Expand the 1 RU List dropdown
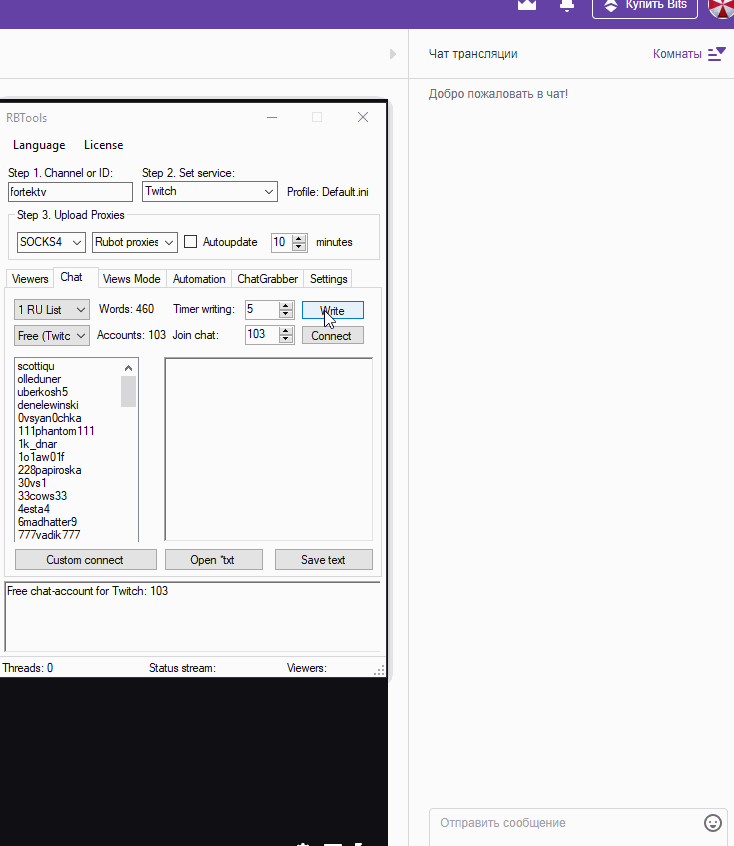This screenshot has height=846, width=734. coord(81,310)
